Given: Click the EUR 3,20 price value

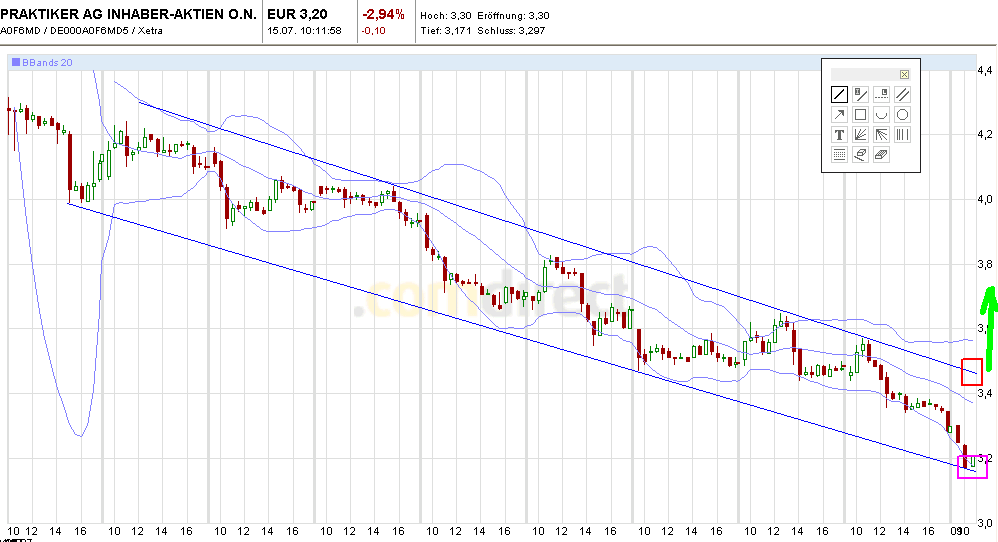Looking at the screenshot, I should click(297, 14).
